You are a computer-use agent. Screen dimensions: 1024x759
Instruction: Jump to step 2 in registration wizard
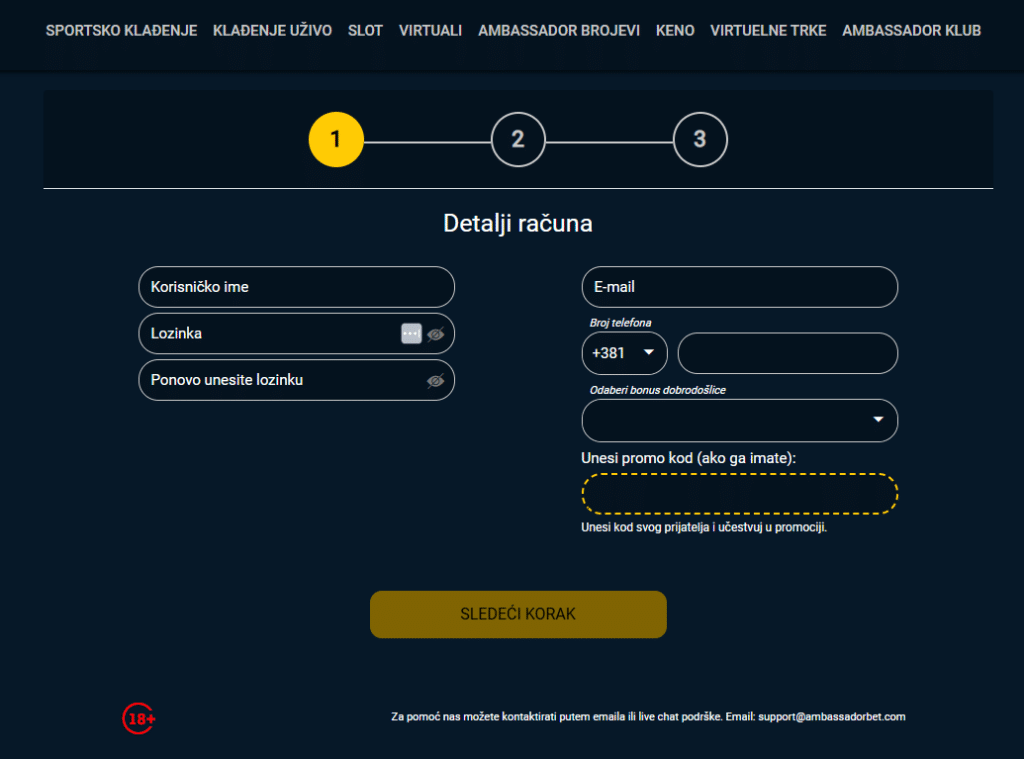click(518, 139)
